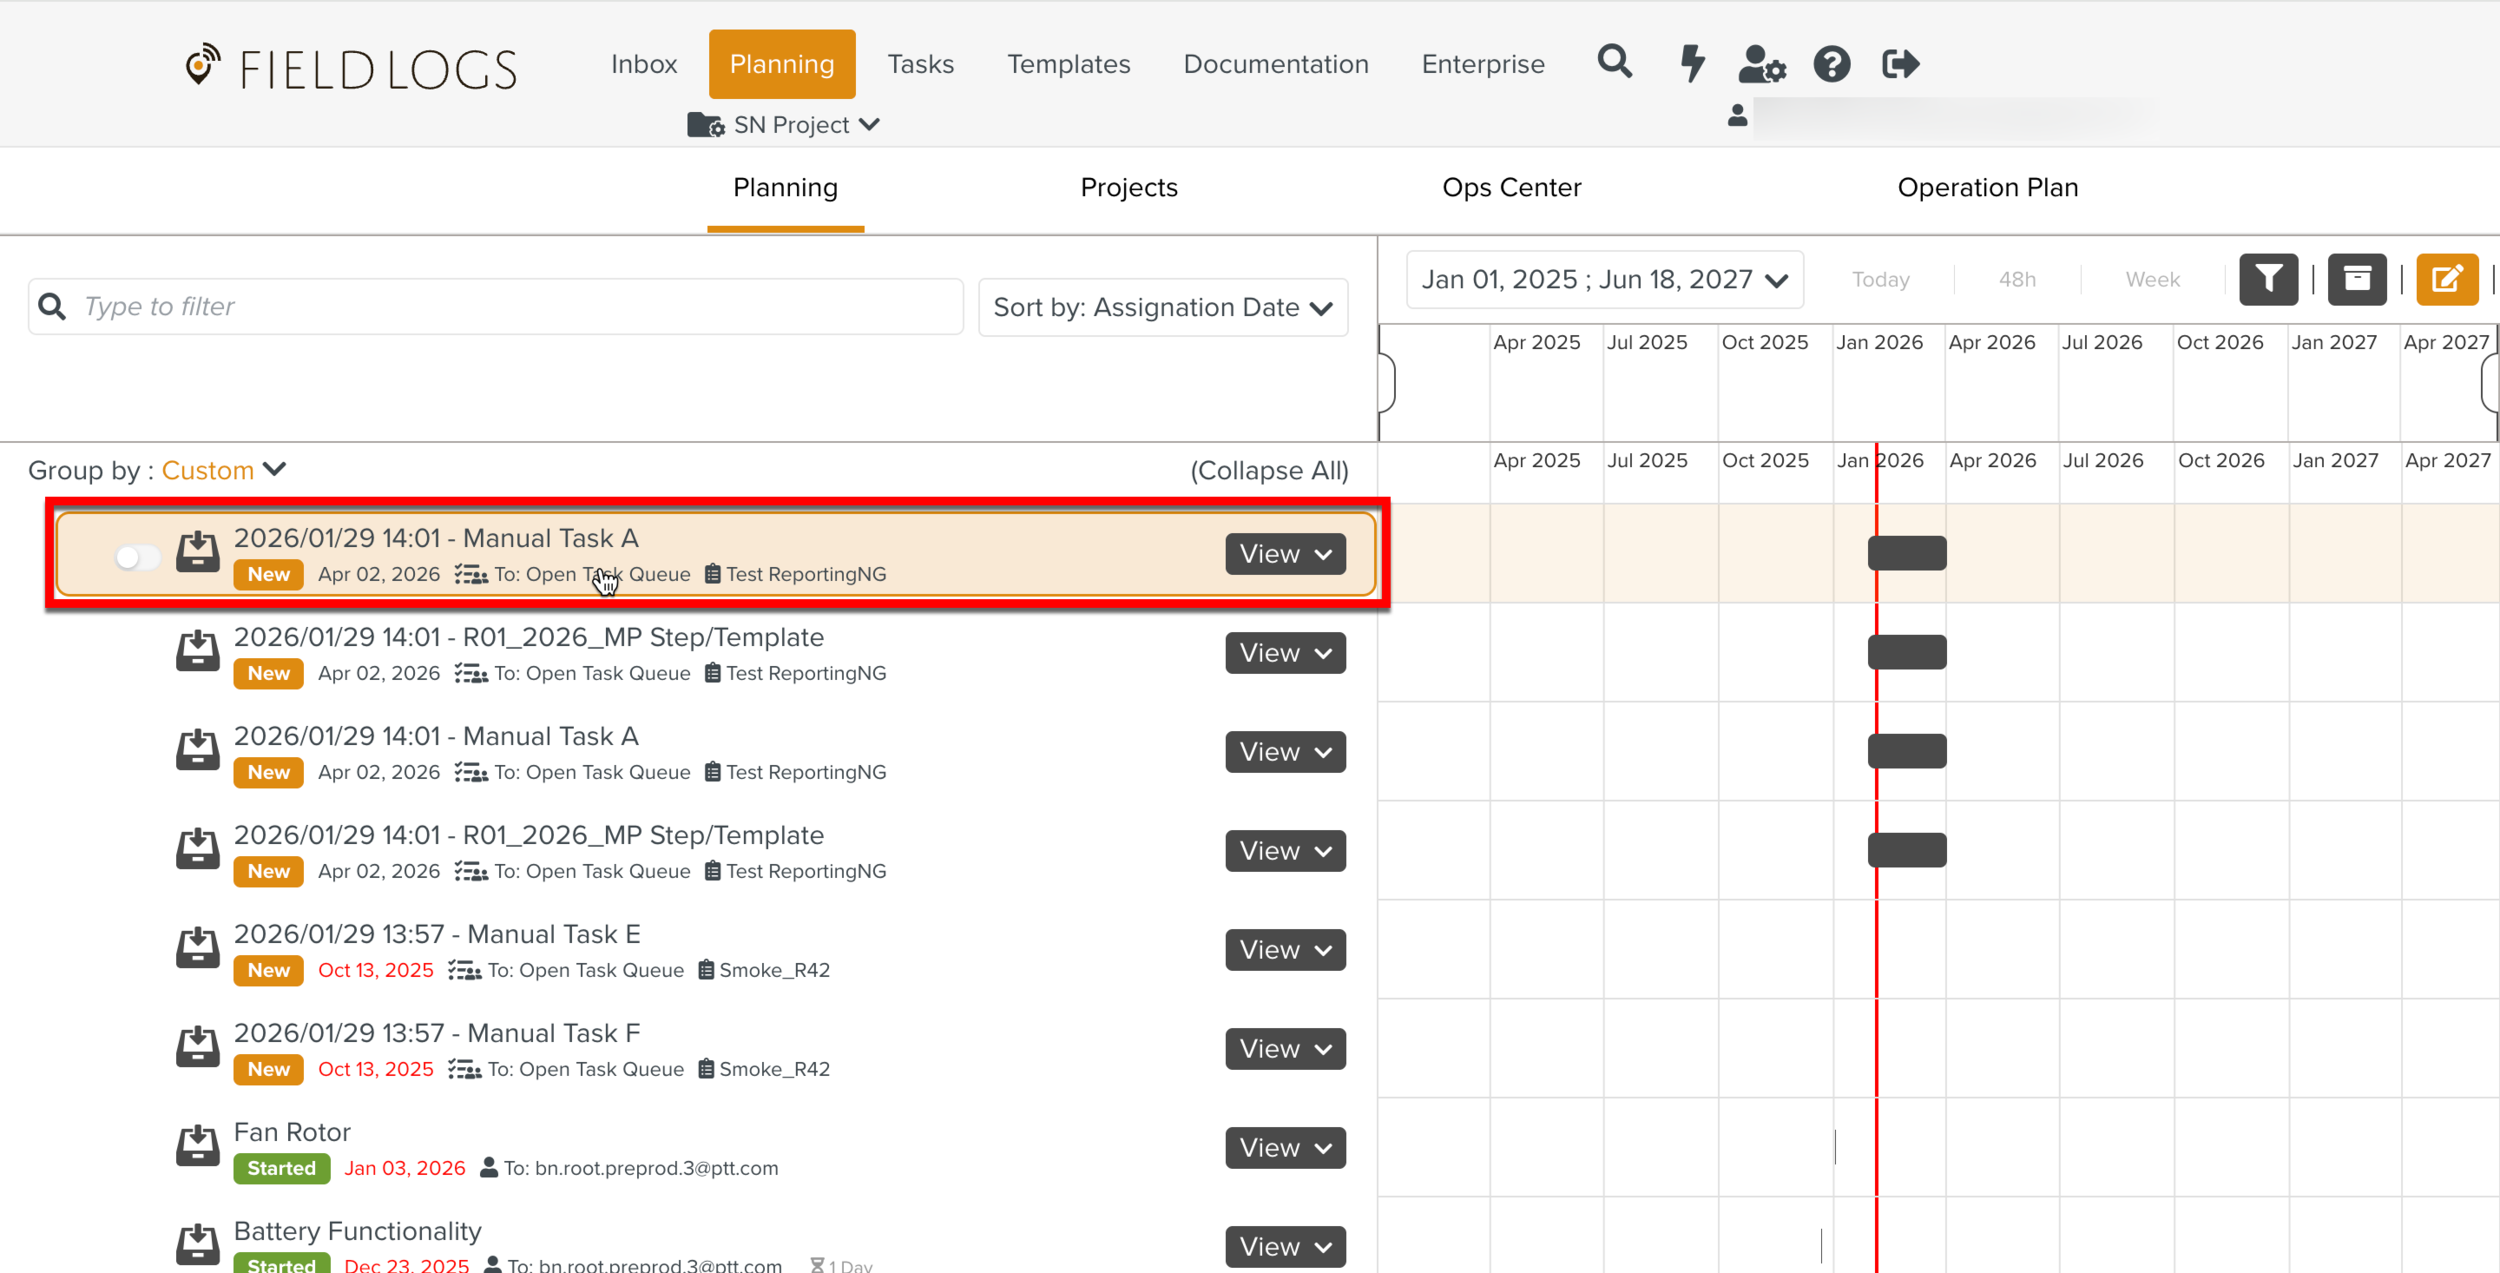Open the filter funnel button

(2268, 279)
